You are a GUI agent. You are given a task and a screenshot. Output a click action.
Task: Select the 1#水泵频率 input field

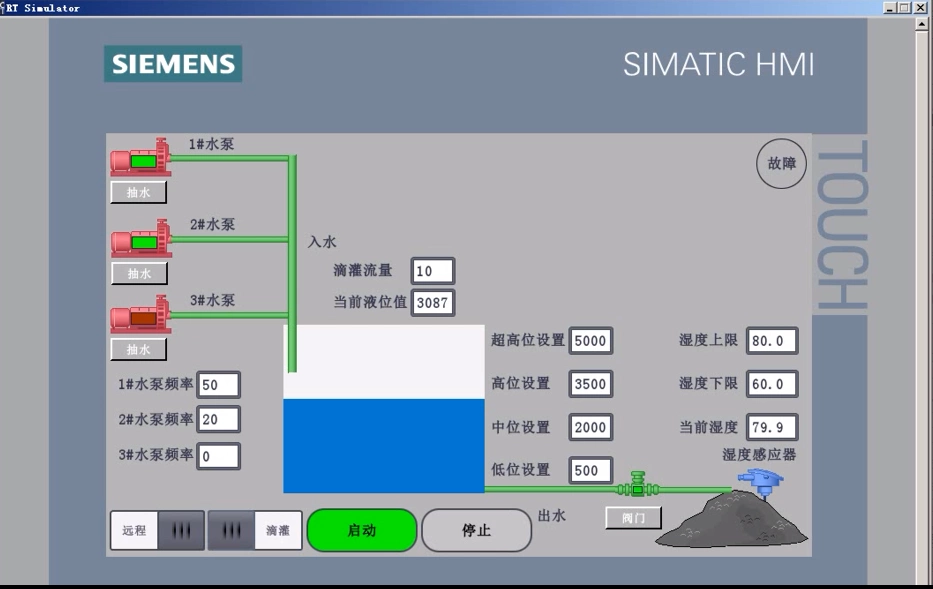pos(218,384)
